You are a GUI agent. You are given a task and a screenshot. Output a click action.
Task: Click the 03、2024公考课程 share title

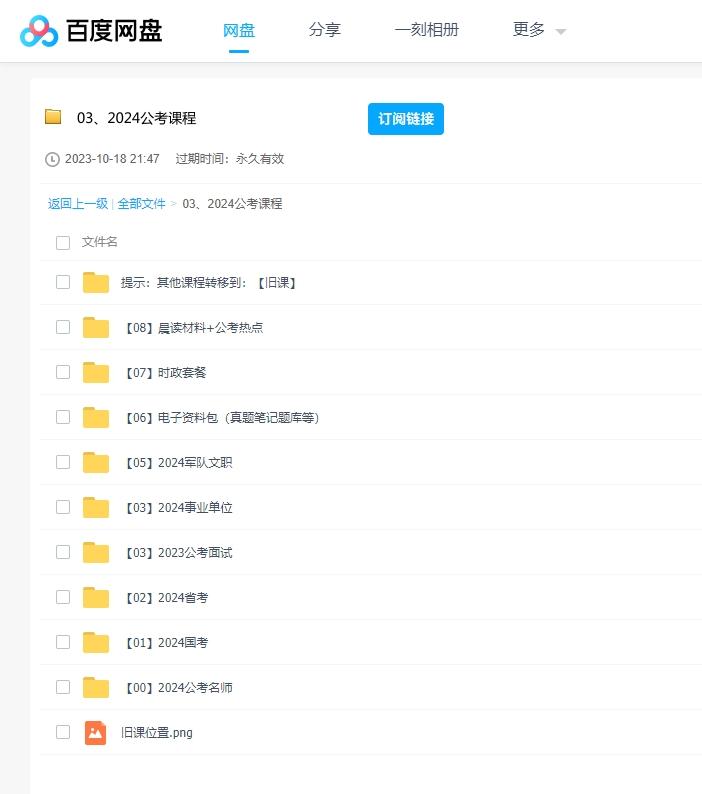click(136, 118)
